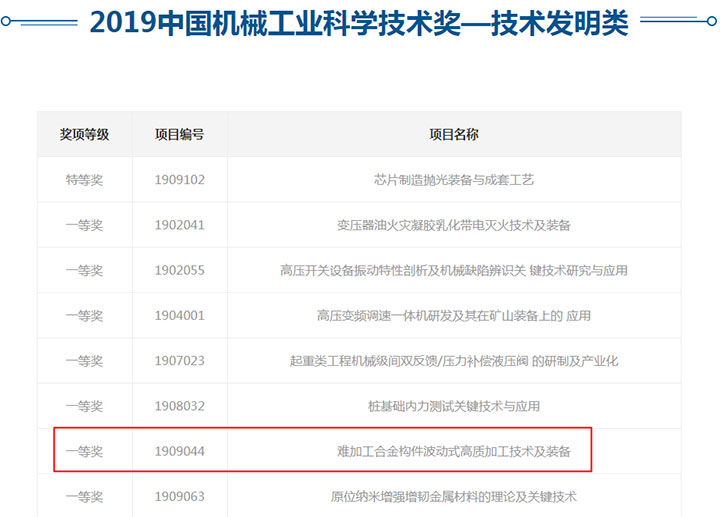The image size is (720, 517).
Task: Select project number 1908032
Action: pos(180,406)
